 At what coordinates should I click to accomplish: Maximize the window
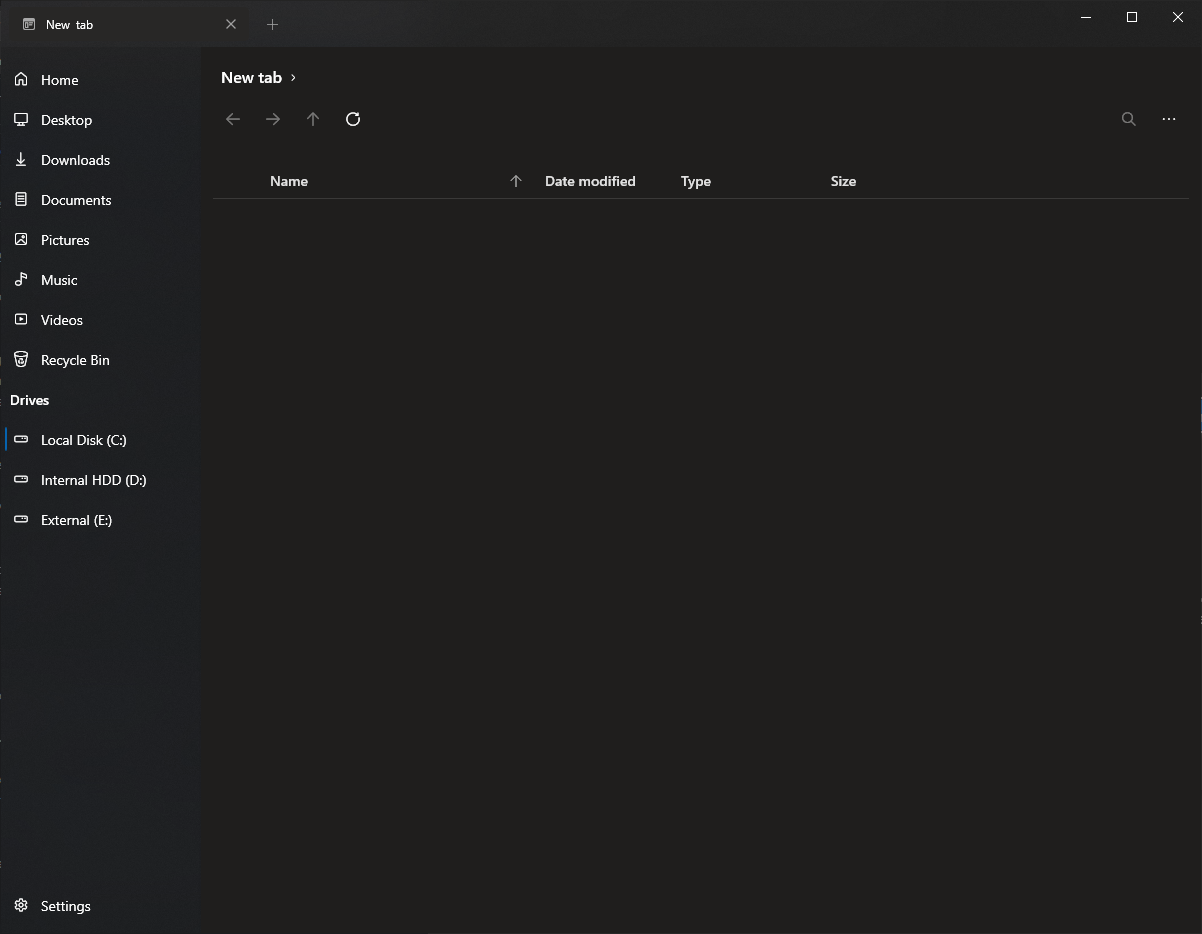1132,17
